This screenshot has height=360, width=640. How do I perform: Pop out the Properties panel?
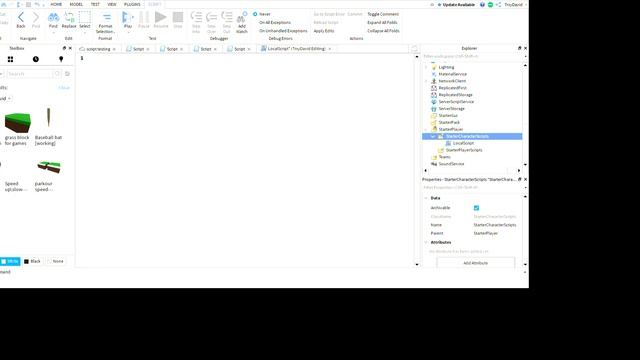(520, 179)
